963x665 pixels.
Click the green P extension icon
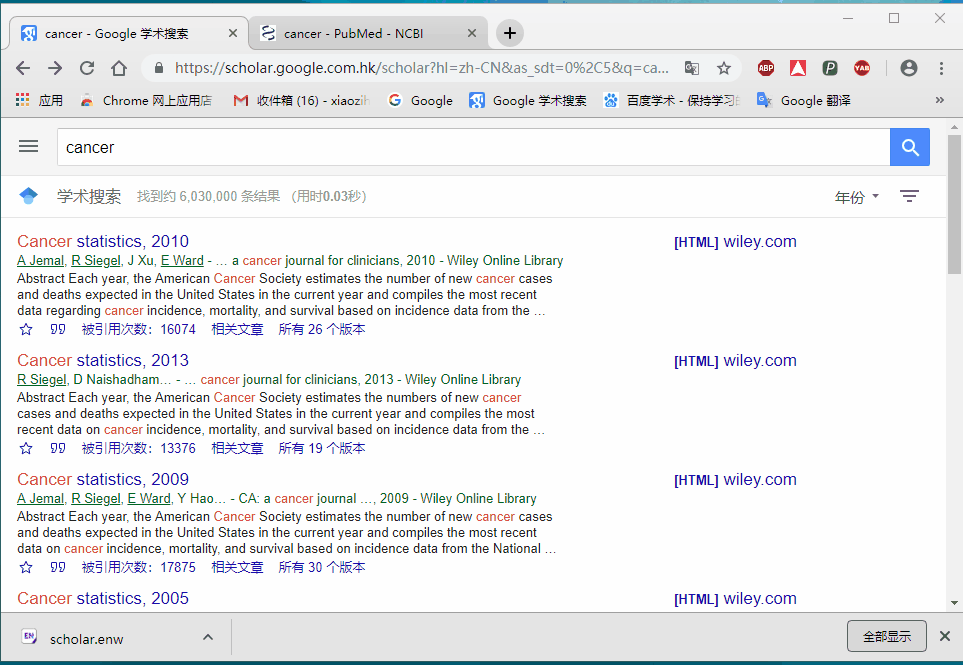point(830,68)
